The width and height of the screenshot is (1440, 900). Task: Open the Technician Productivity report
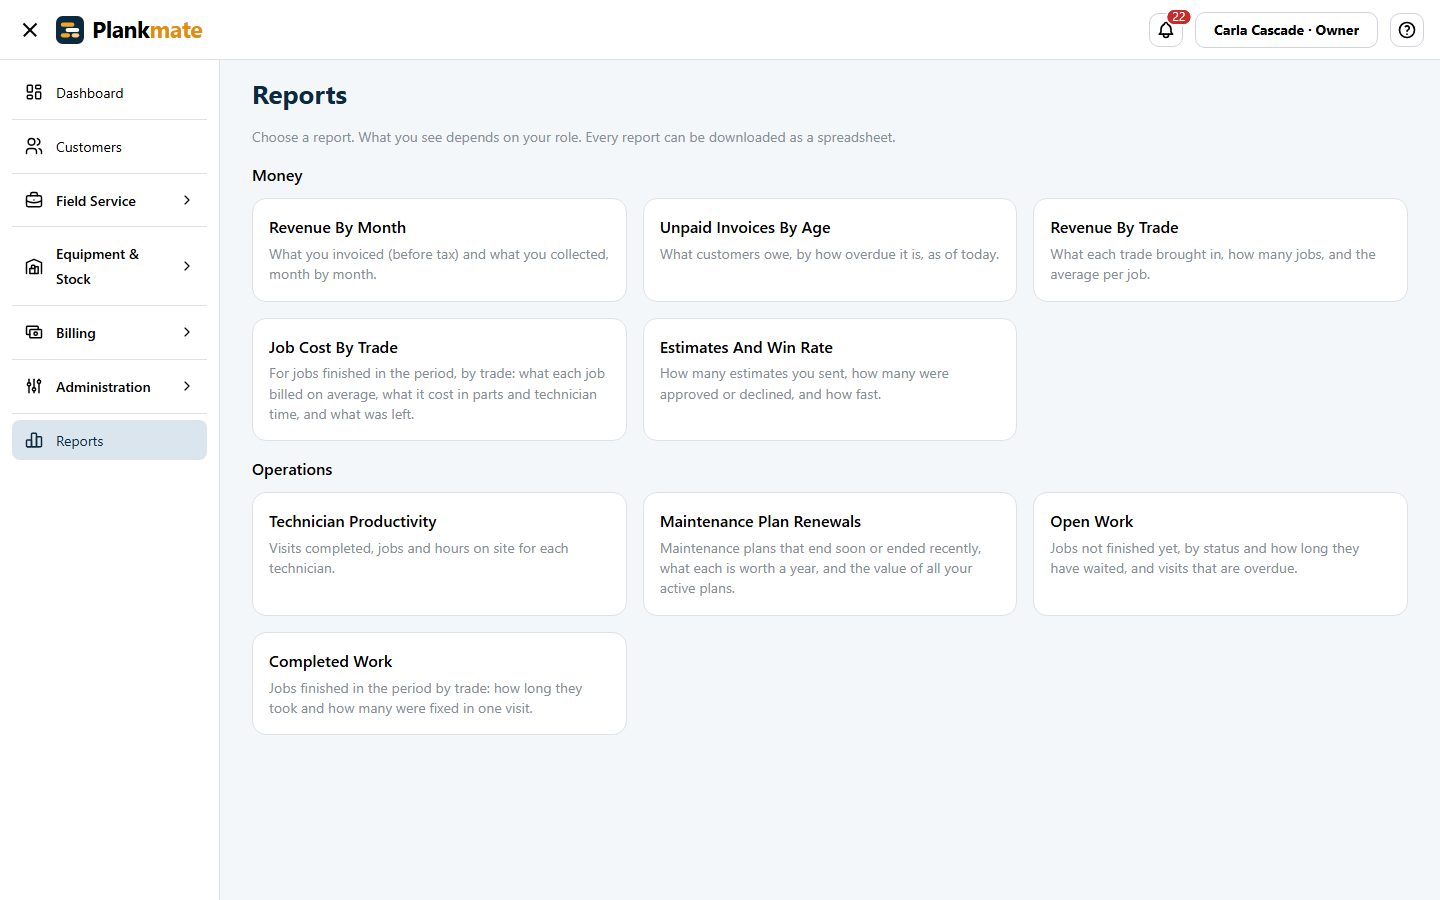(x=439, y=554)
